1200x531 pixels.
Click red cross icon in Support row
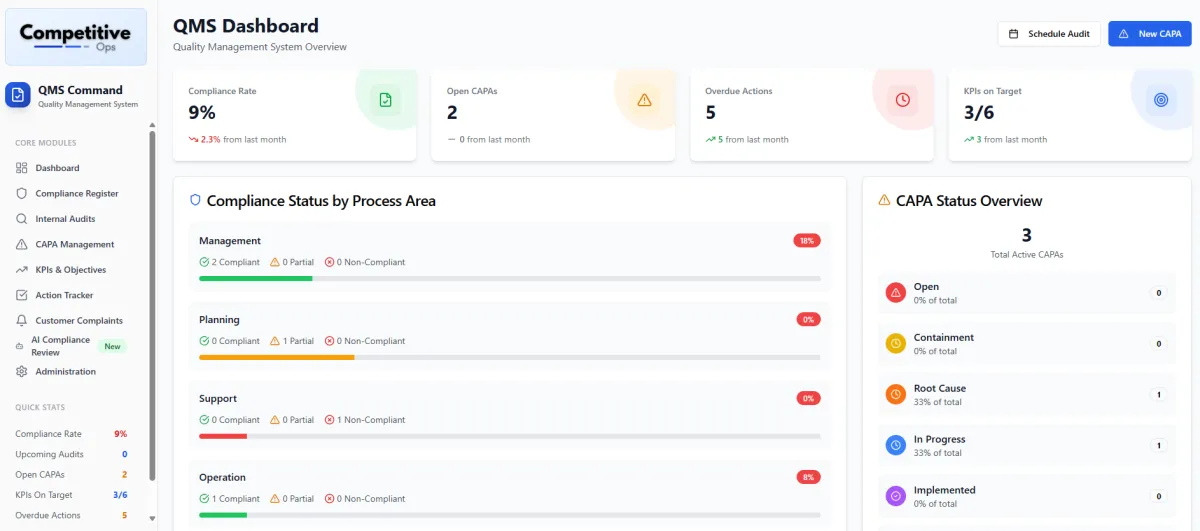[x=330, y=420]
